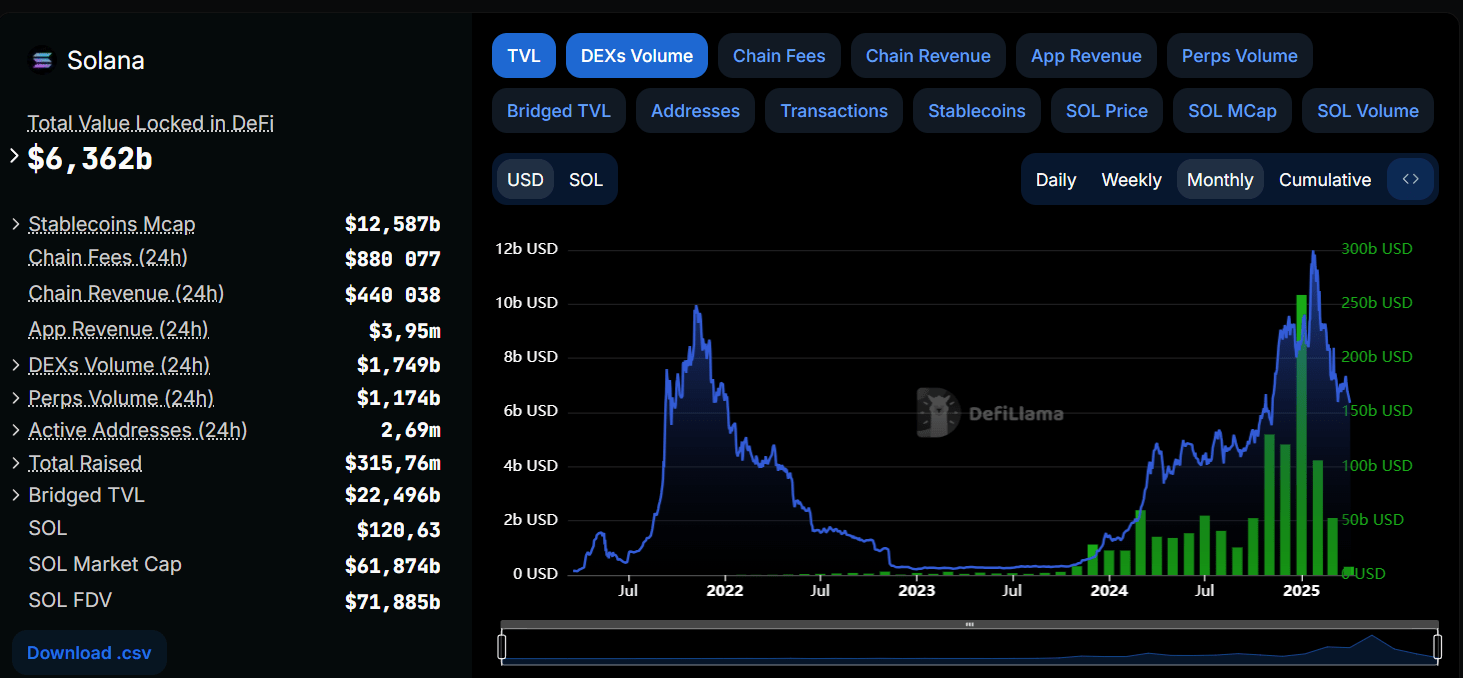Show Stablecoins on the chart
This screenshot has width=1463, height=678.
tap(977, 111)
